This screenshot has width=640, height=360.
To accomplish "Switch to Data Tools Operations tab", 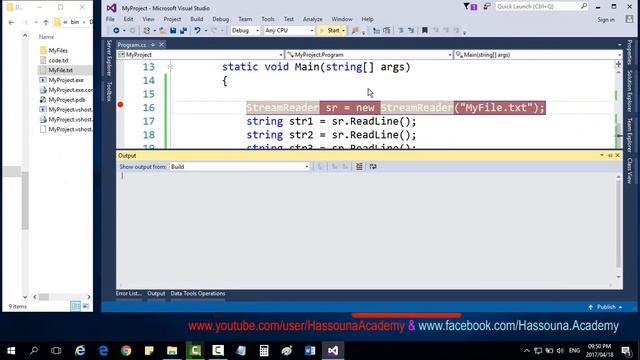I will 198,293.
